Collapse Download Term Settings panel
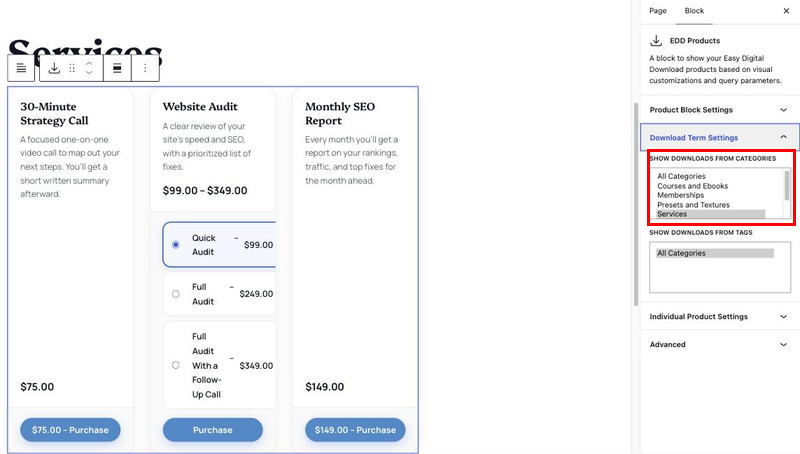Image resolution: width=800 pixels, height=454 pixels. coord(719,138)
